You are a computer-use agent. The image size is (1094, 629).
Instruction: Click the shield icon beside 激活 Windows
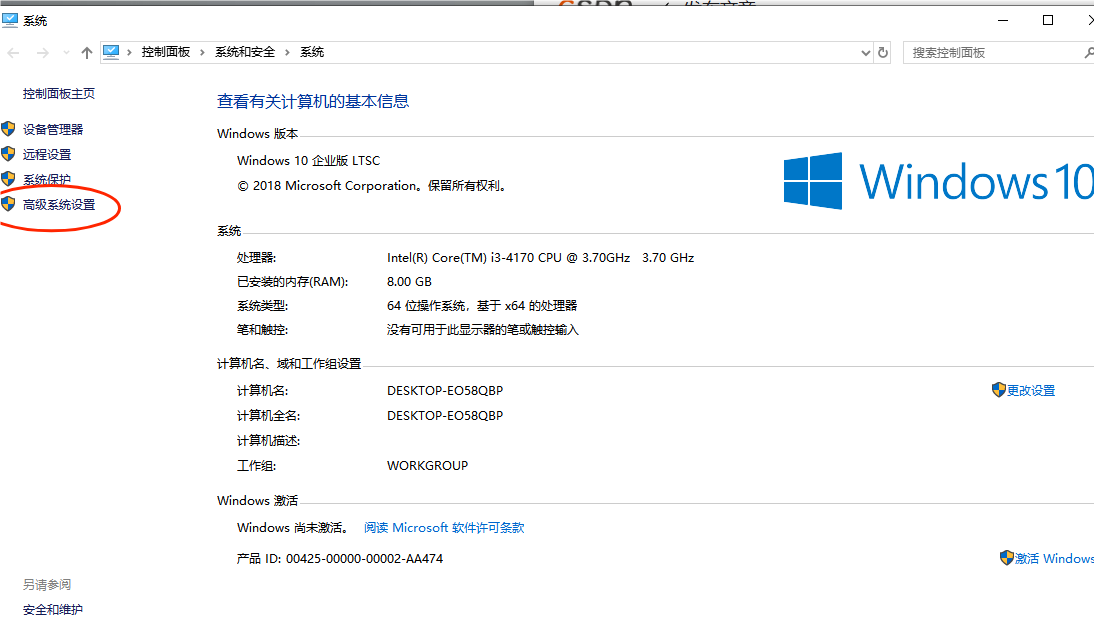1007,558
